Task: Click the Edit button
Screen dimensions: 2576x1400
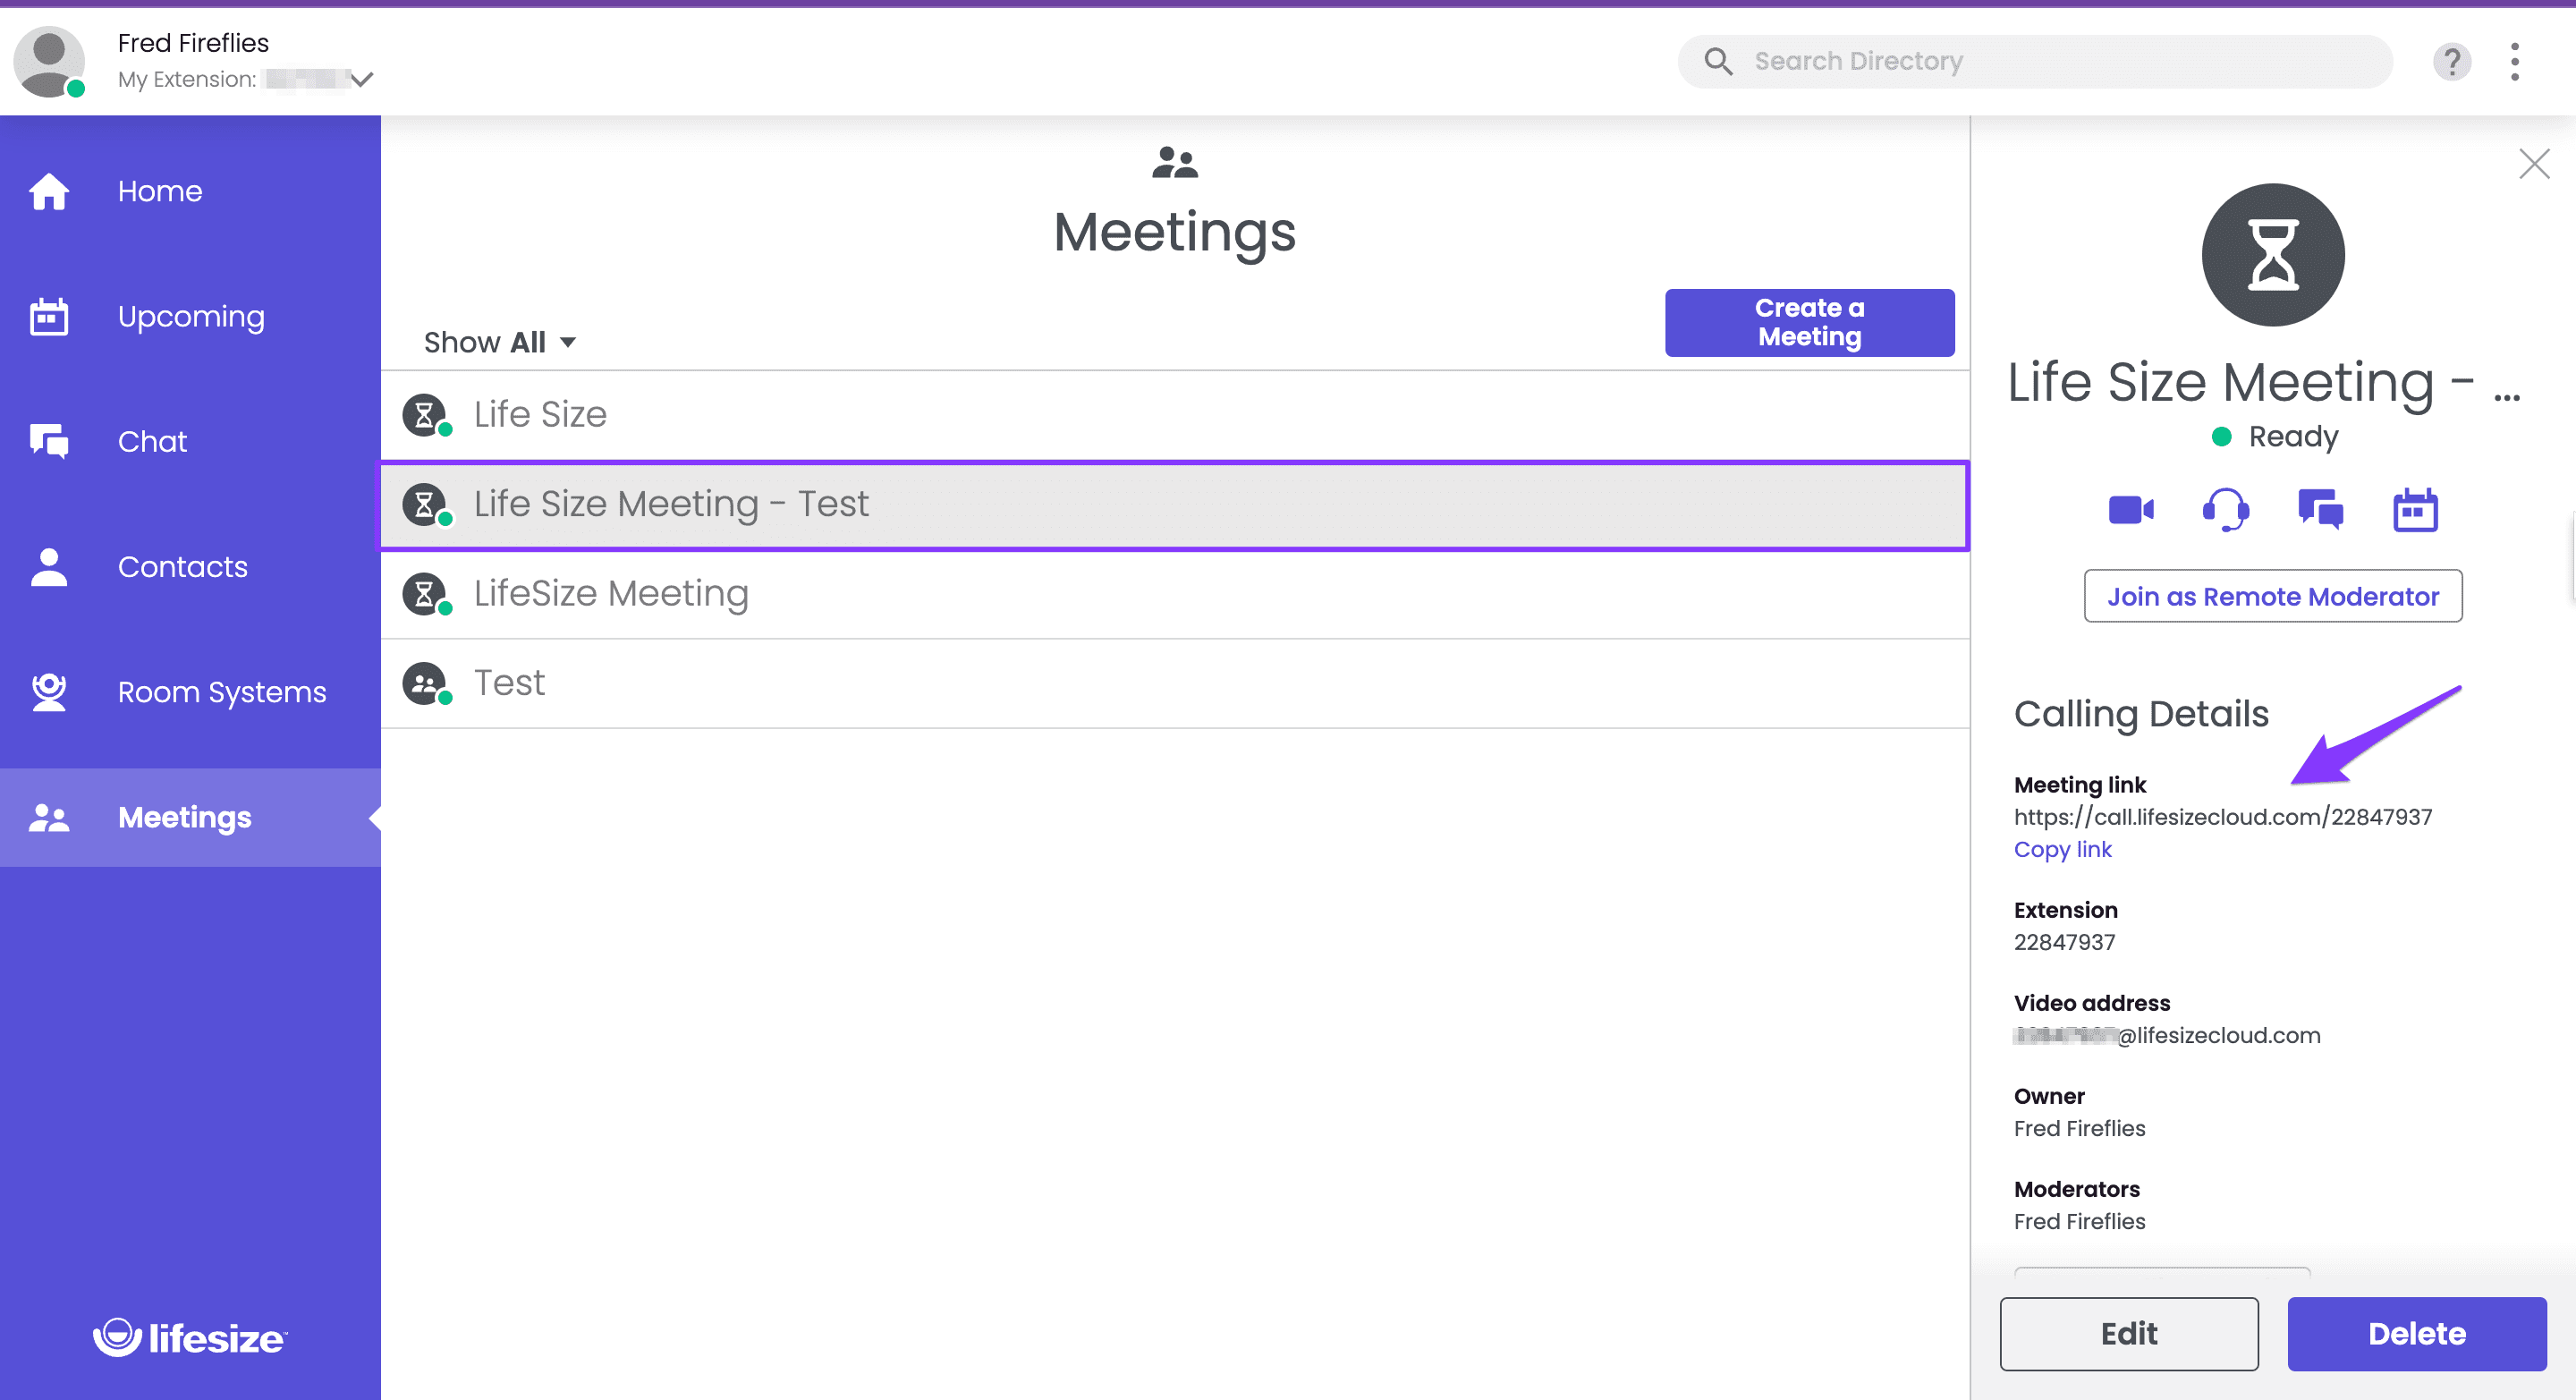Action: point(2129,1333)
